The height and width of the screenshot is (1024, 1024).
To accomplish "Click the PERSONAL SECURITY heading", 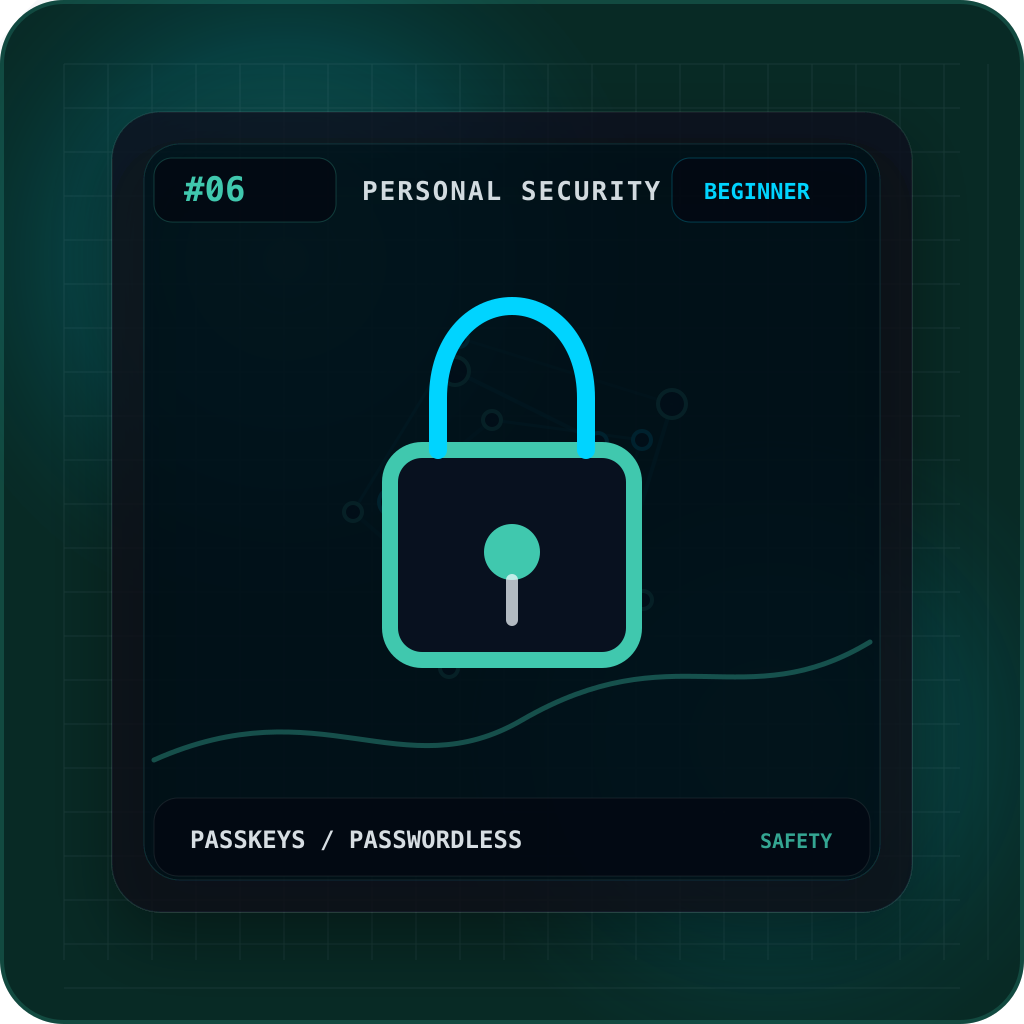I will [511, 191].
